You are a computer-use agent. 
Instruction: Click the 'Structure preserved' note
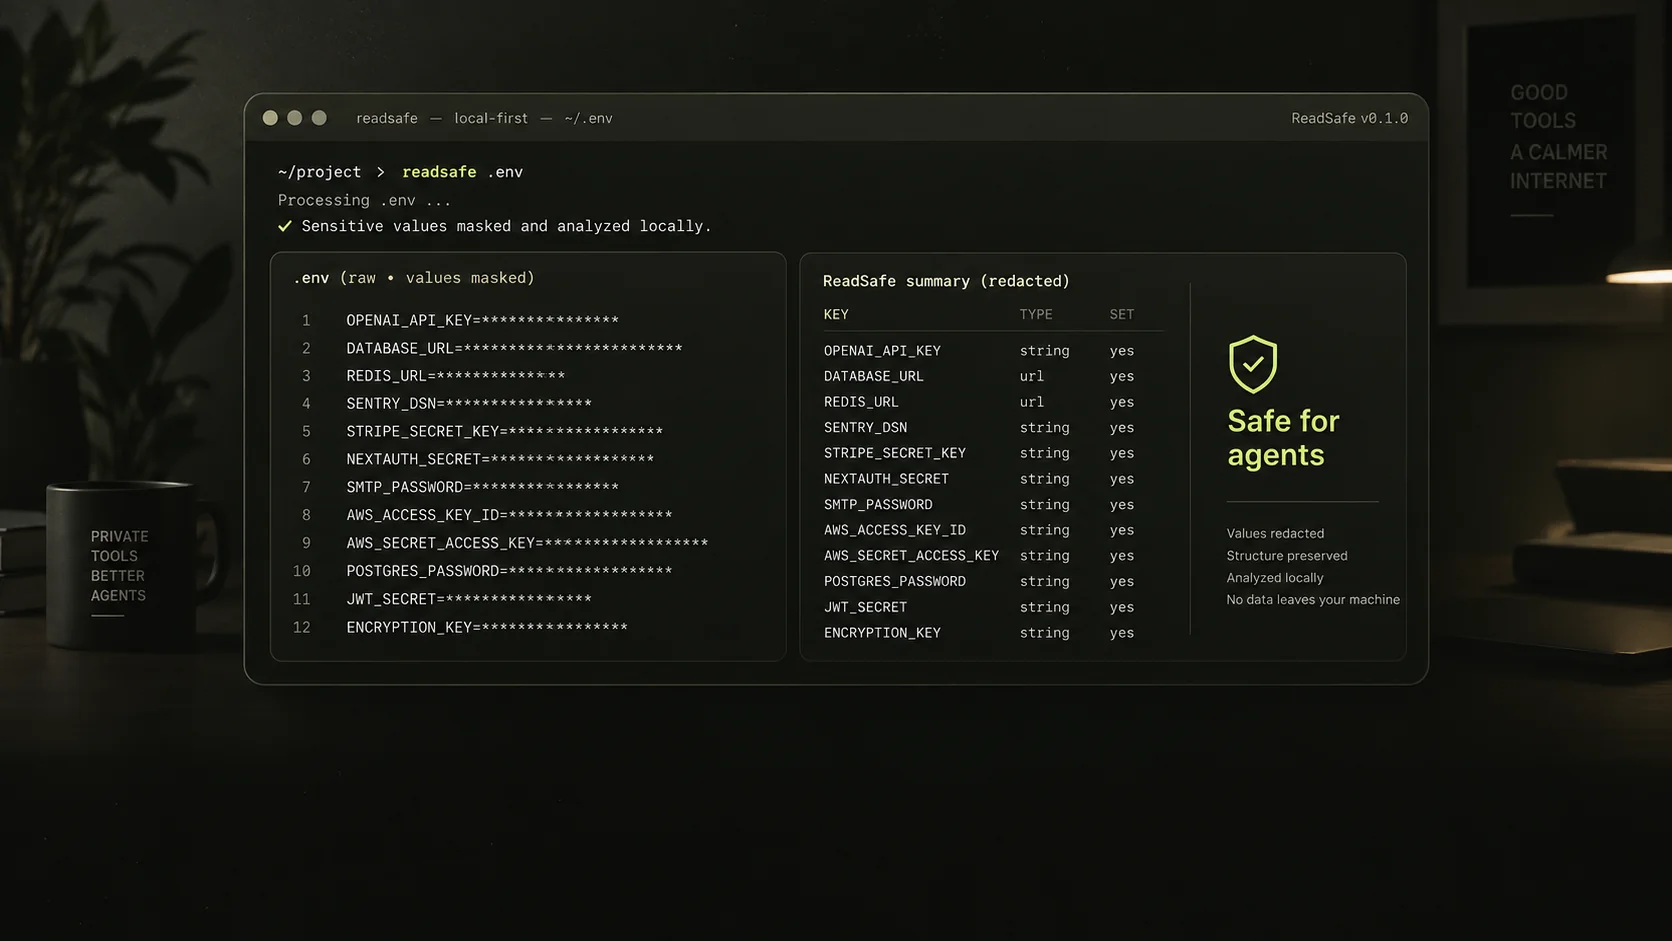coord(1287,556)
